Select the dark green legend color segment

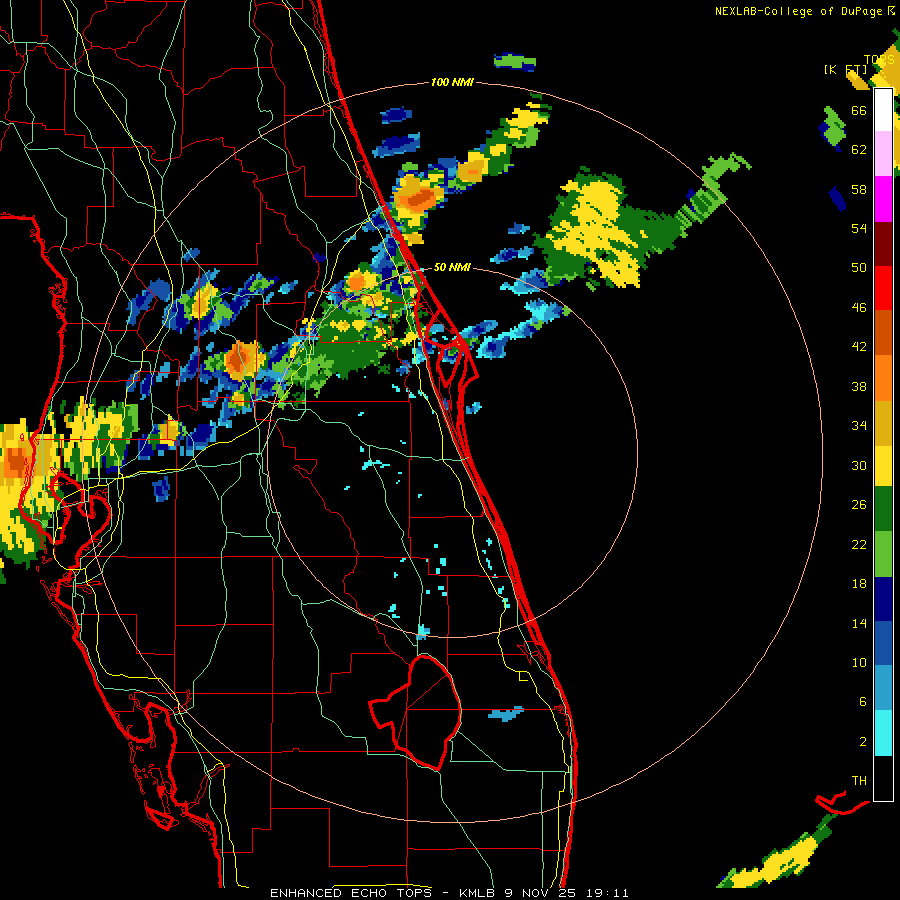click(x=883, y=509)
